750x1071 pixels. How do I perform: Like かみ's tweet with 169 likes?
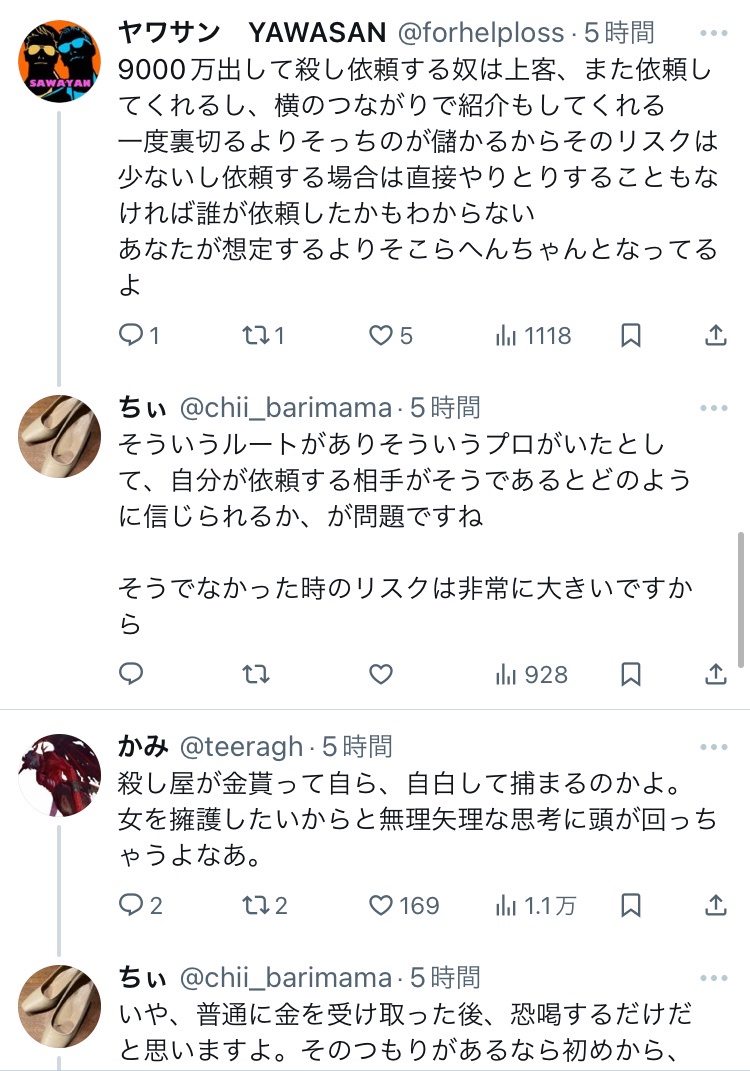click(381, 906)
